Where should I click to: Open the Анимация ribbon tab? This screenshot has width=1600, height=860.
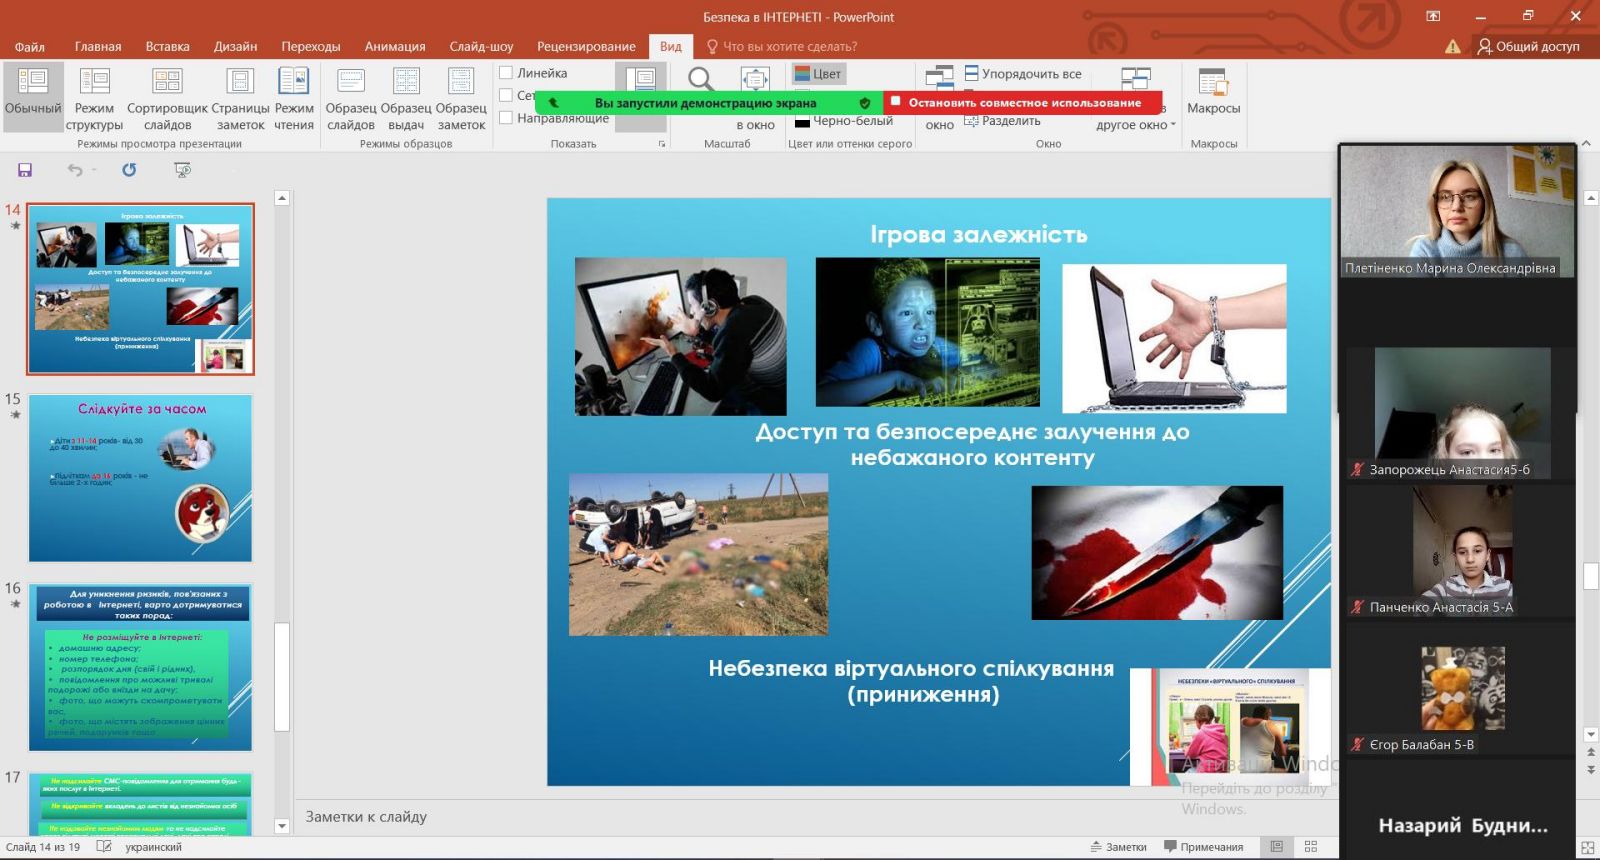pos(395,46)
